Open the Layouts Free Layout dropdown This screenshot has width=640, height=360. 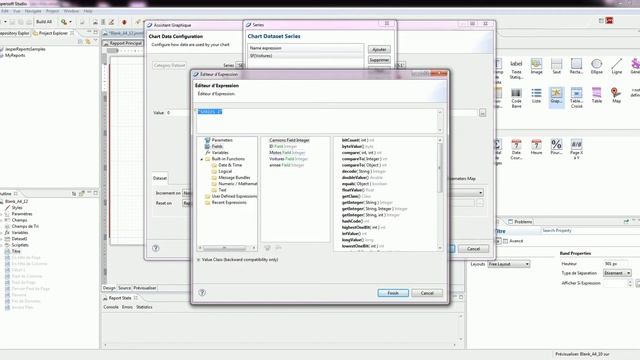[509, 264]
